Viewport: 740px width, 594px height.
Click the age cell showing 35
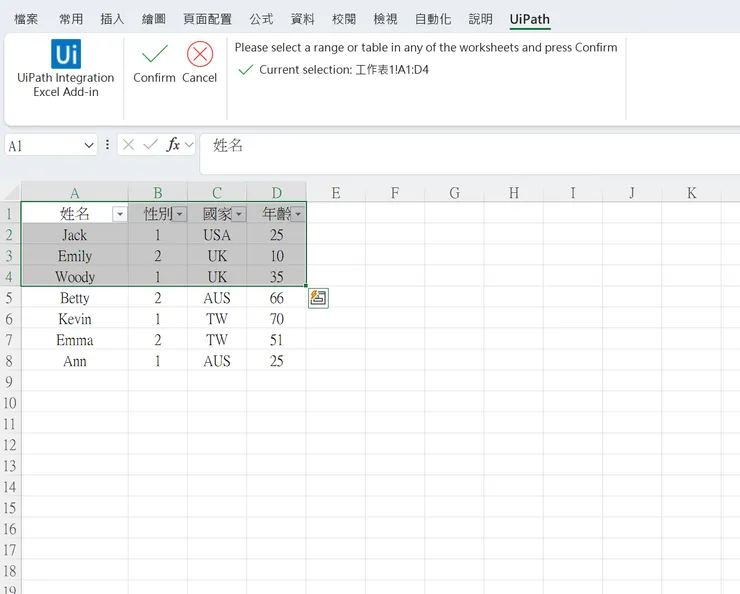point(277,276)
